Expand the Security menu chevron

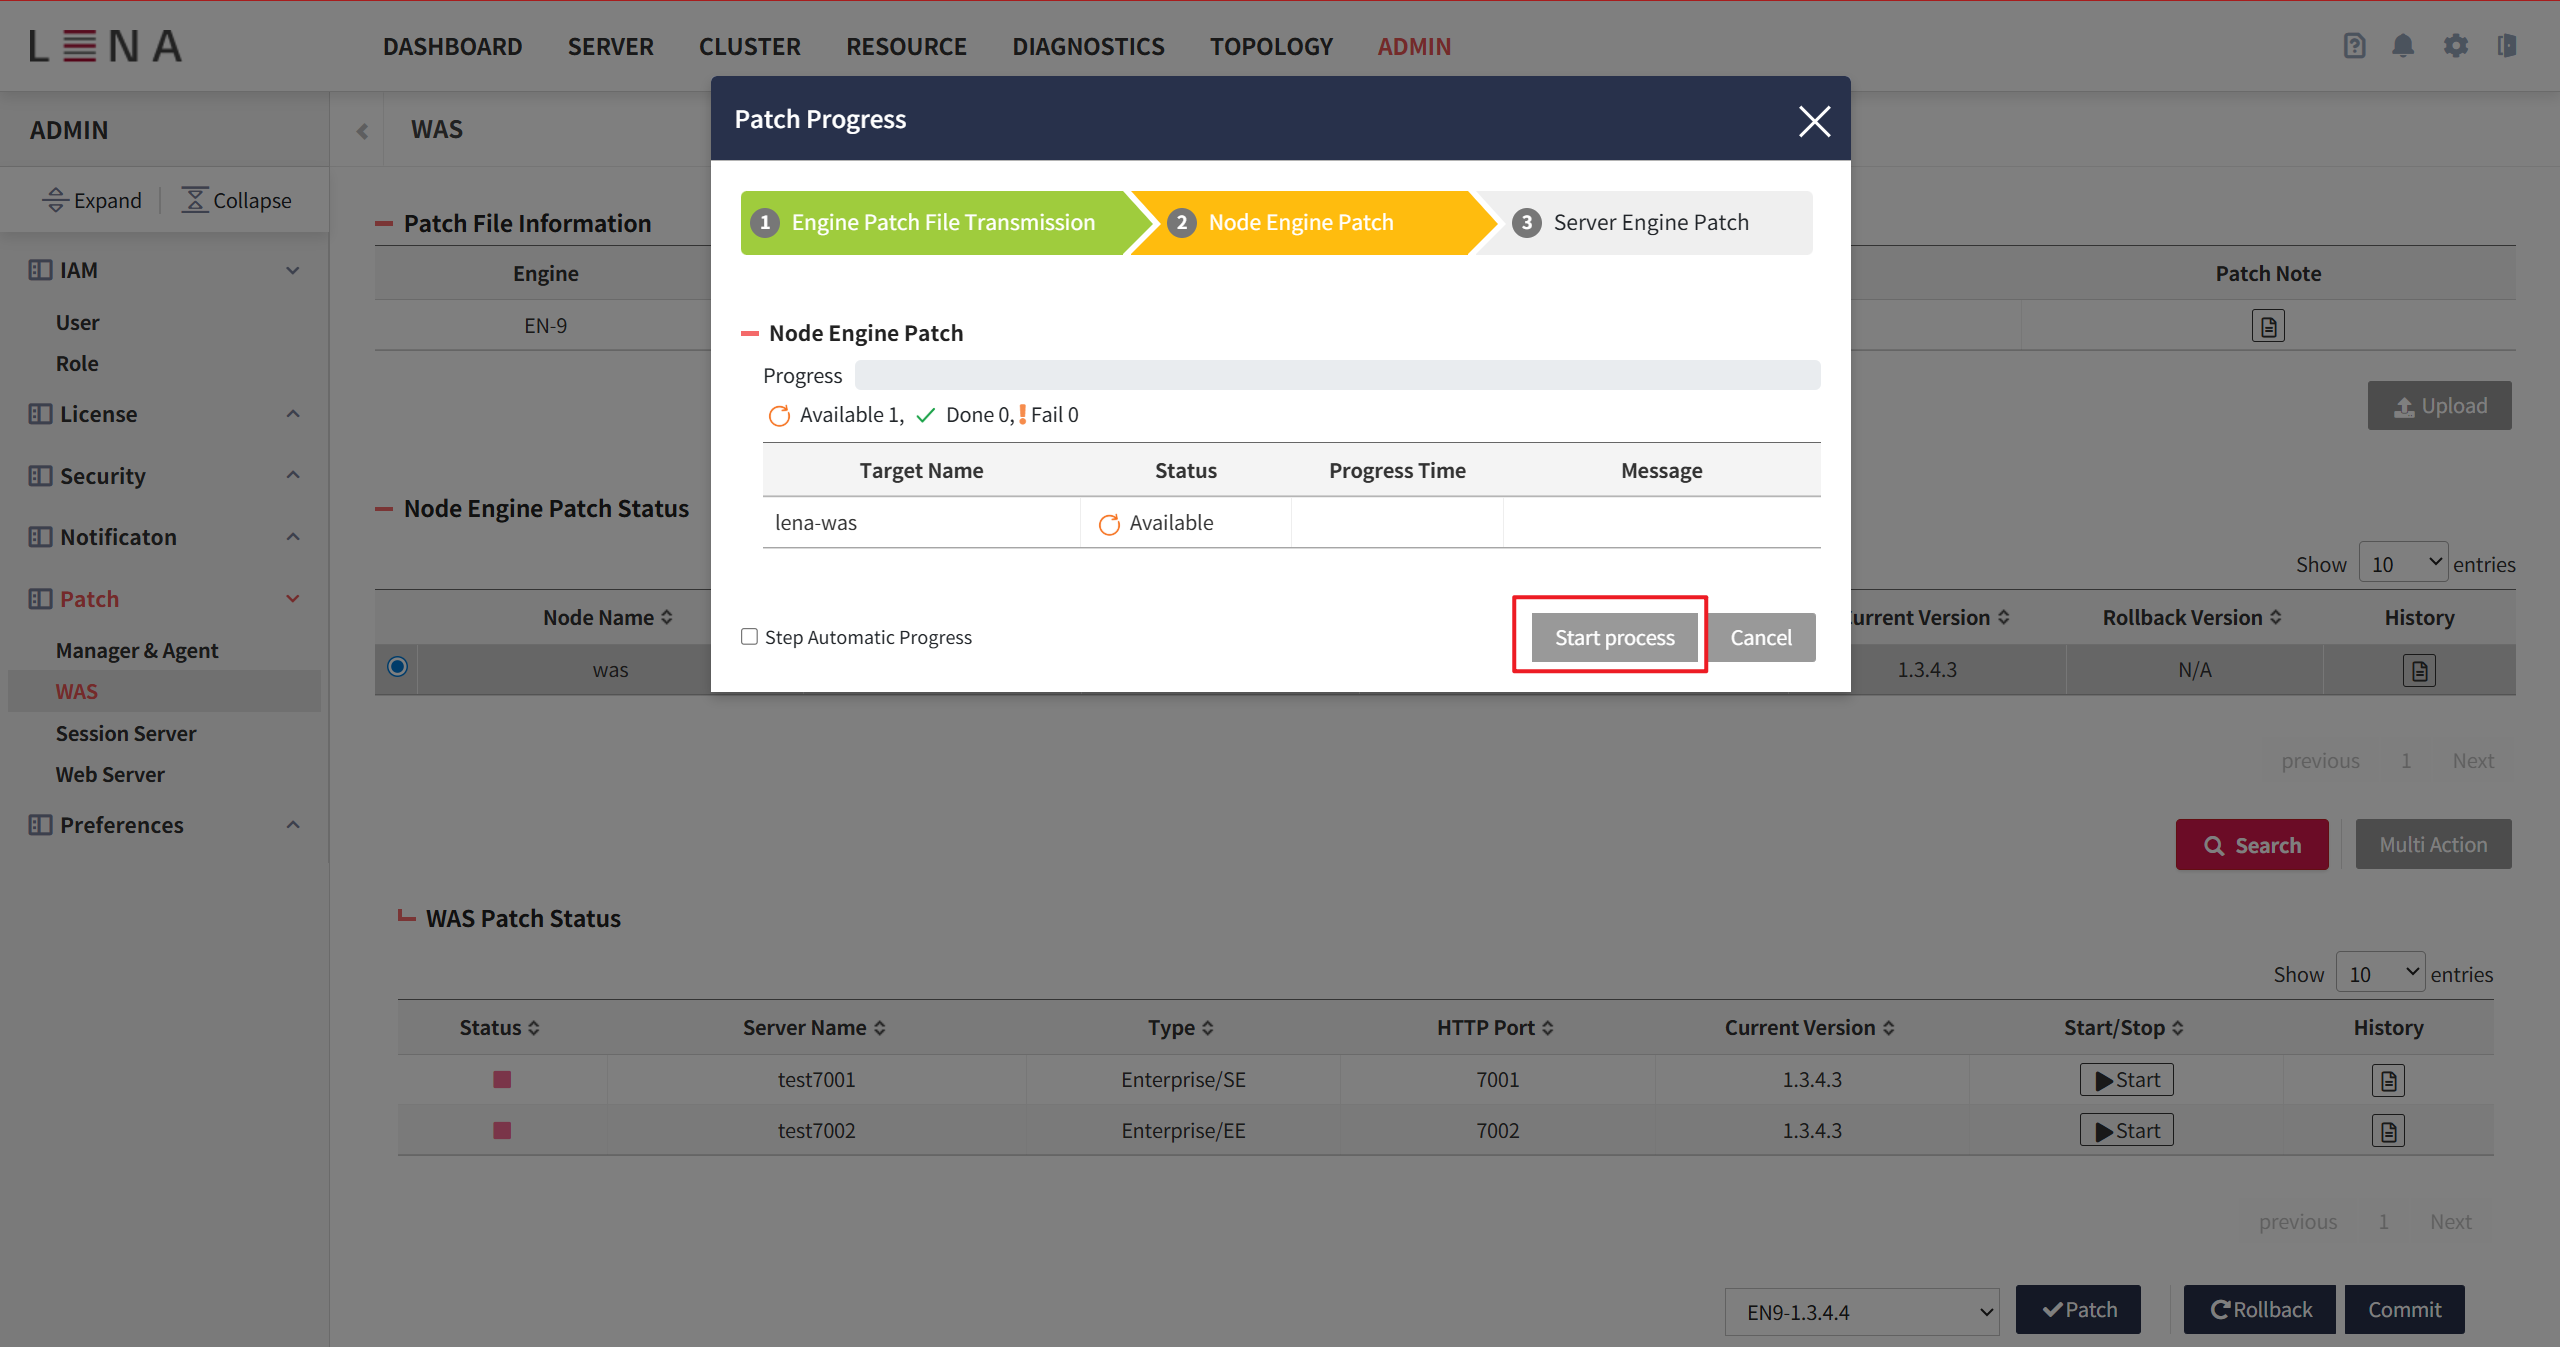(x=293, y=475)
